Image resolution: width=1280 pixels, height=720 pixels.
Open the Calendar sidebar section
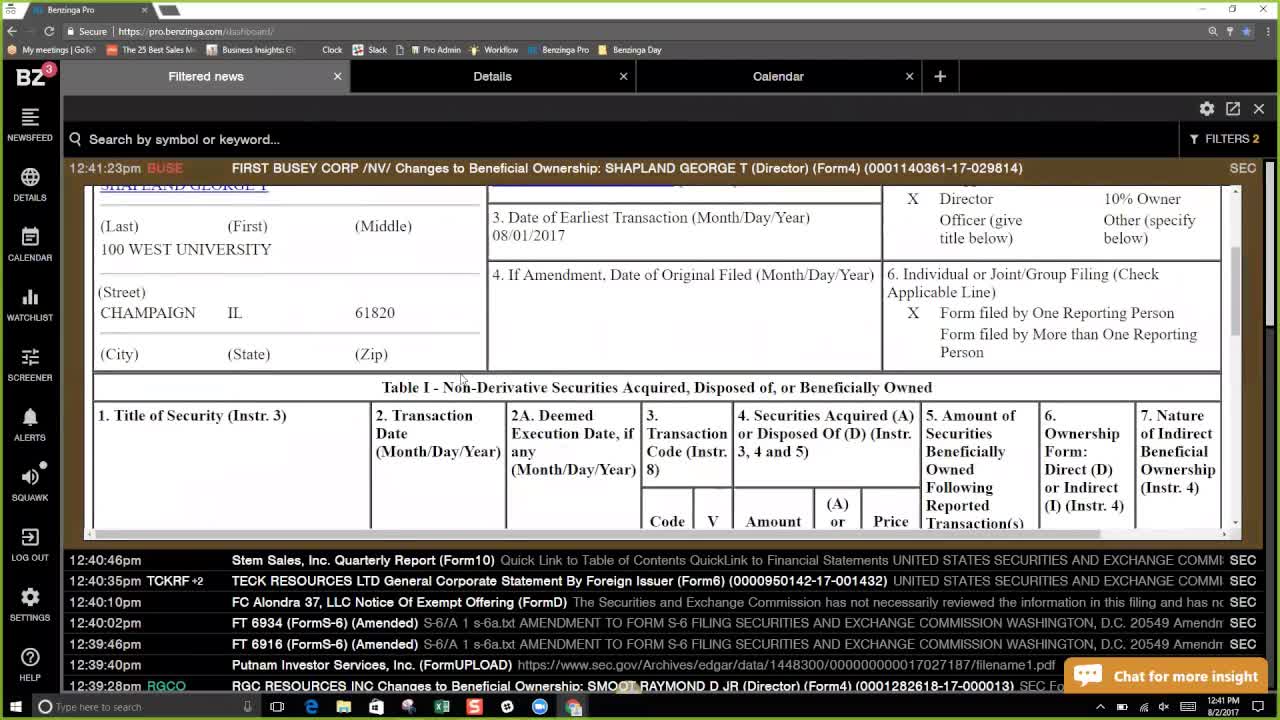click(x=30, y=244)
